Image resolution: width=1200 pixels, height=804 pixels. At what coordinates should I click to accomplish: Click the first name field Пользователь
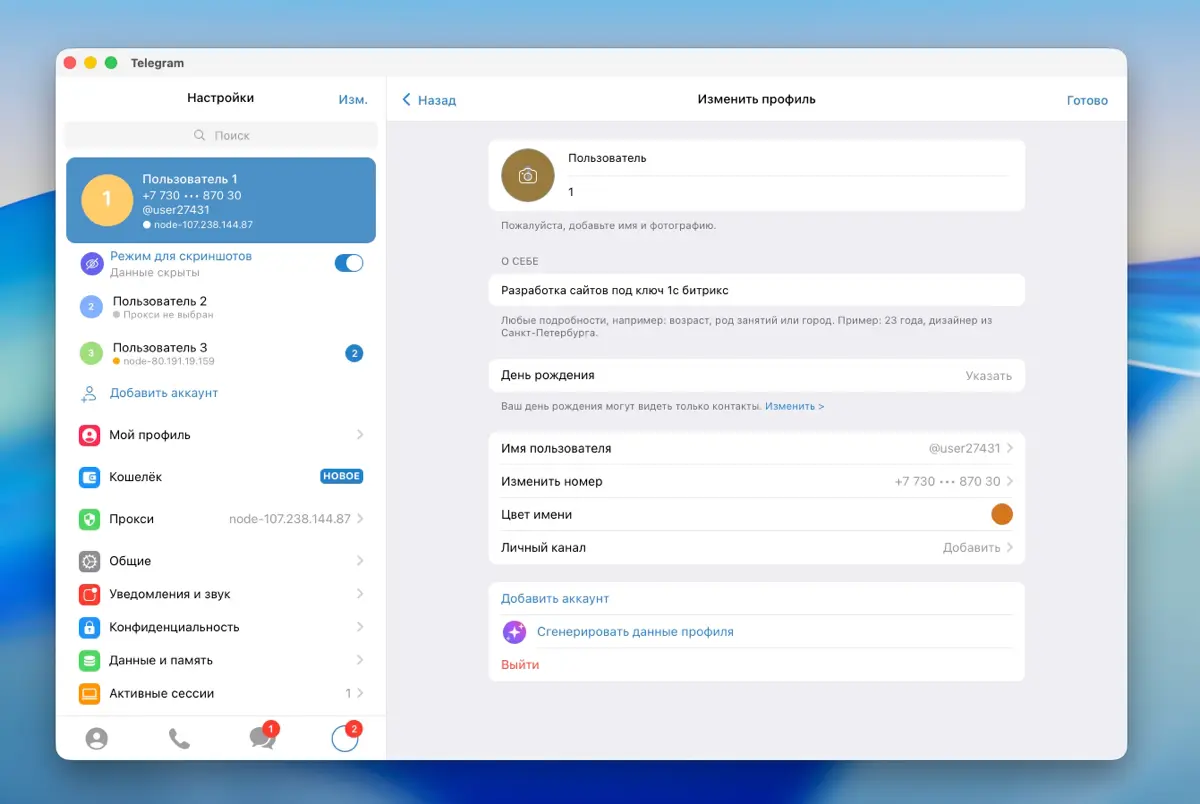(x=787, y=158)
